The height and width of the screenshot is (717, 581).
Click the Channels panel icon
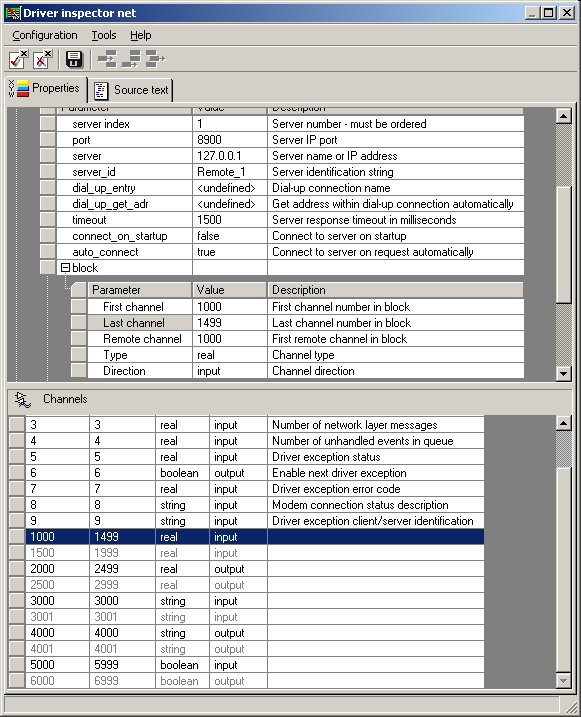[x=22, y=399]
